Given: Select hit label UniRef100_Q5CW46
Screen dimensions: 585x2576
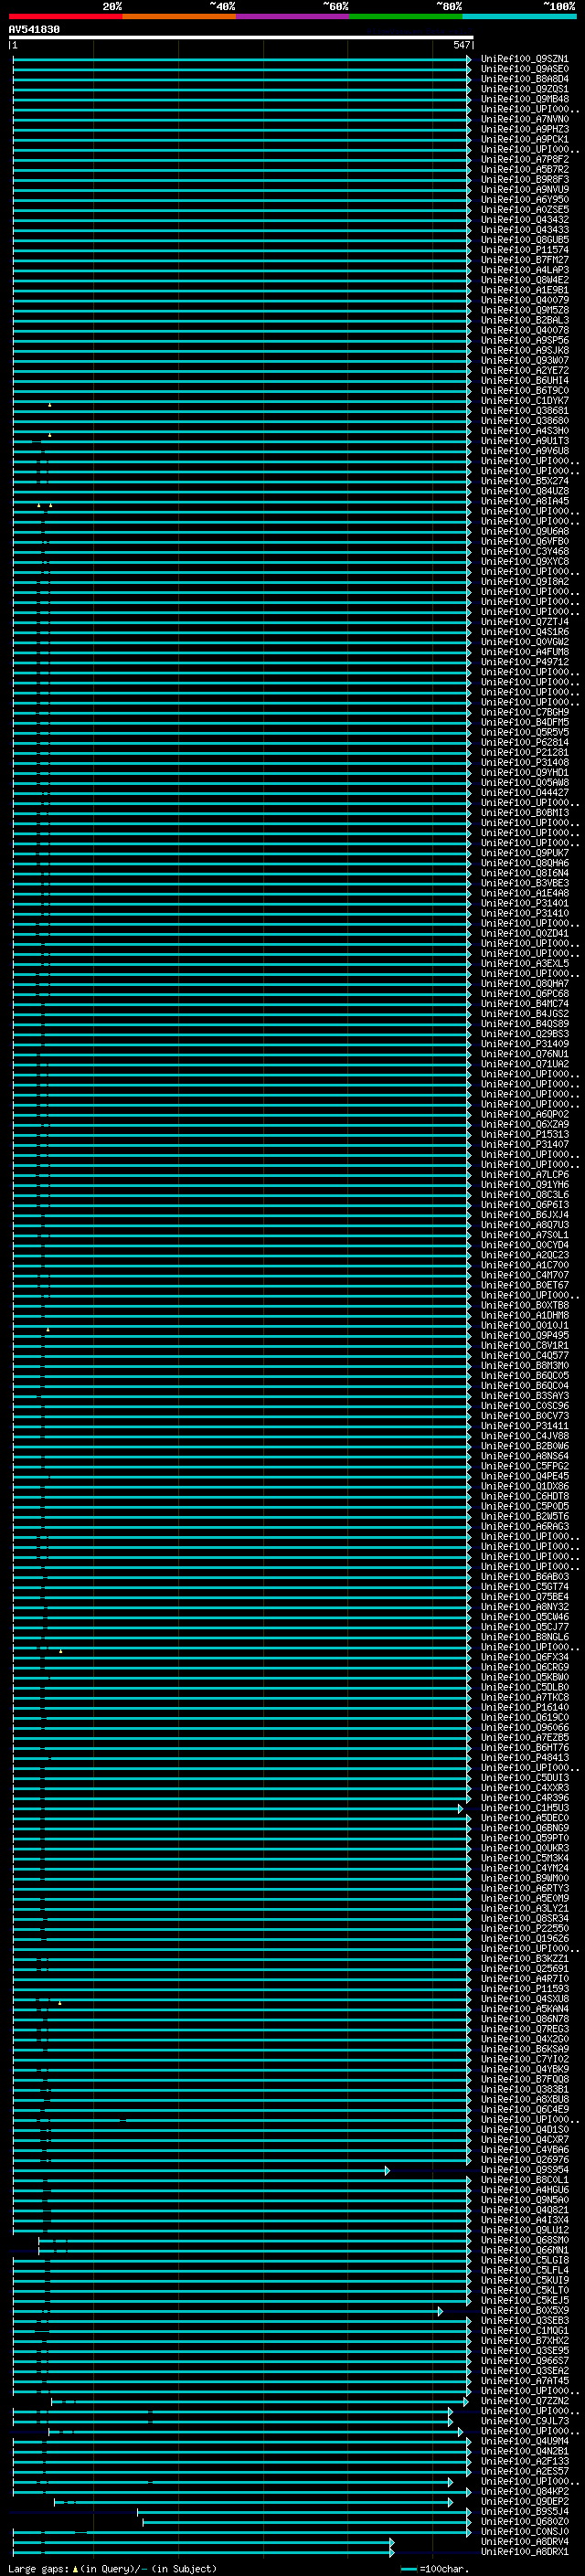Looking at the screenshot, I should click(x=524, y=1616).
